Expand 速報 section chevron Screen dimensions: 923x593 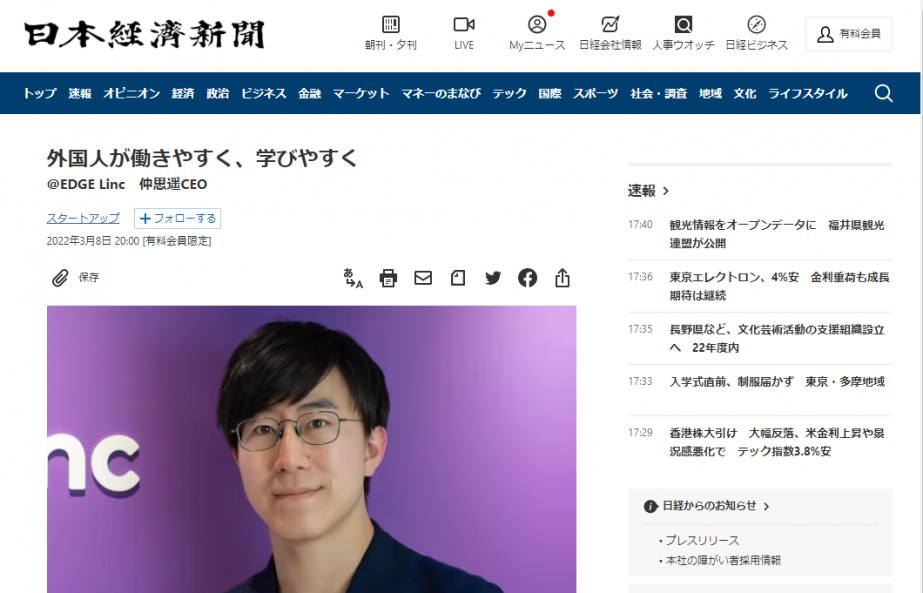coord(666,191)
